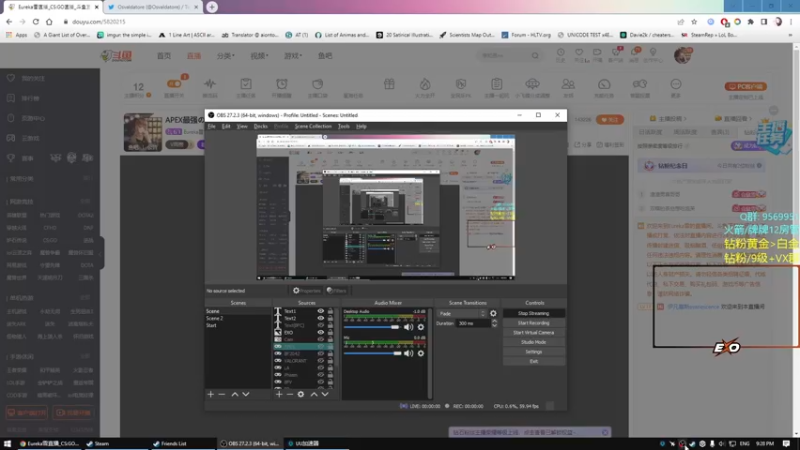The image size is (800, 450).
Task: Click Douyu search magnifier icon
Action: pyautogui.click(x=535, y=55)
